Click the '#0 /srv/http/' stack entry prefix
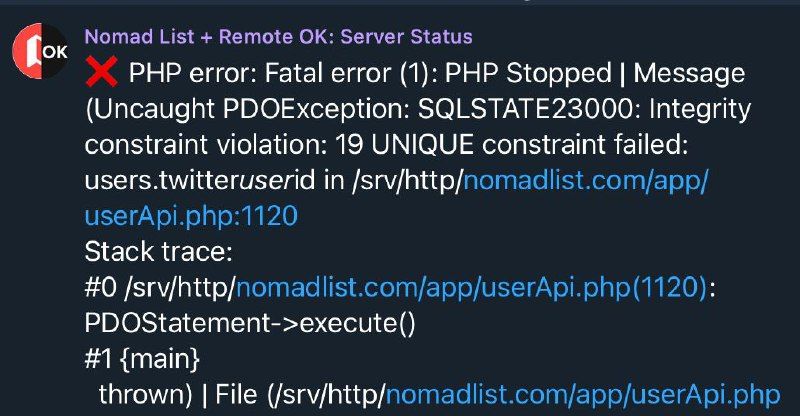Viewport: 800px width, 416px height. pos(160,288)
